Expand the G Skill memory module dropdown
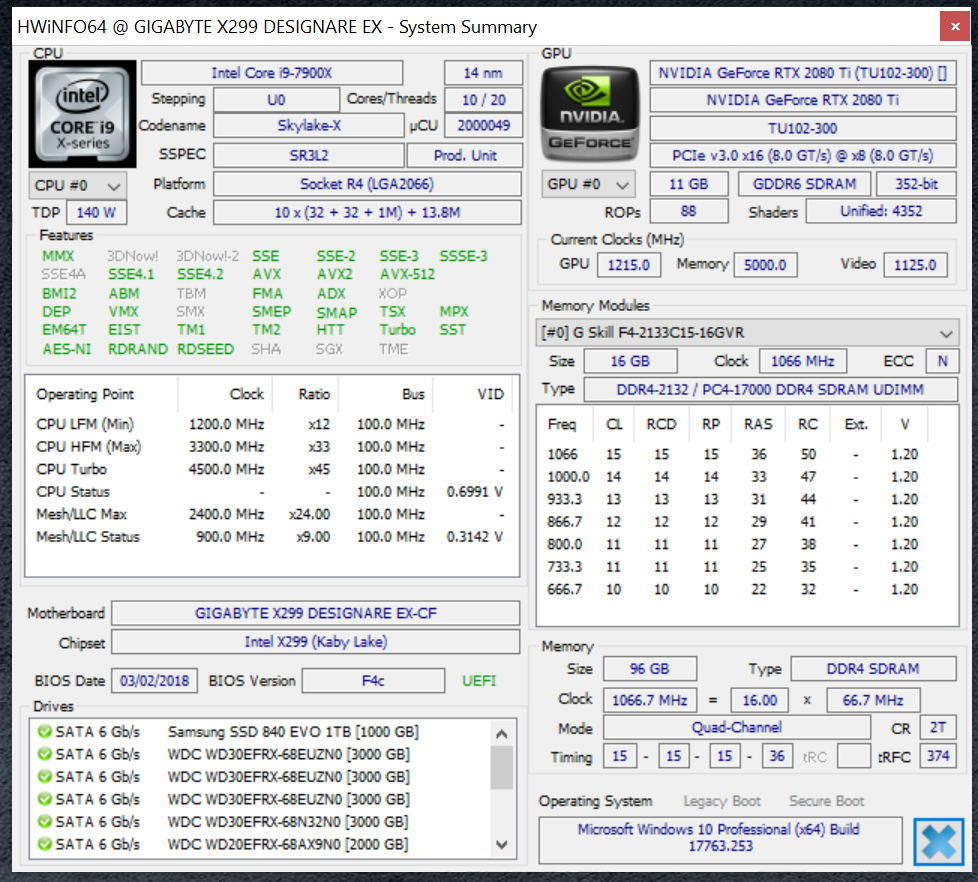Viewport: 978px width, 882px height. [747, 332]
